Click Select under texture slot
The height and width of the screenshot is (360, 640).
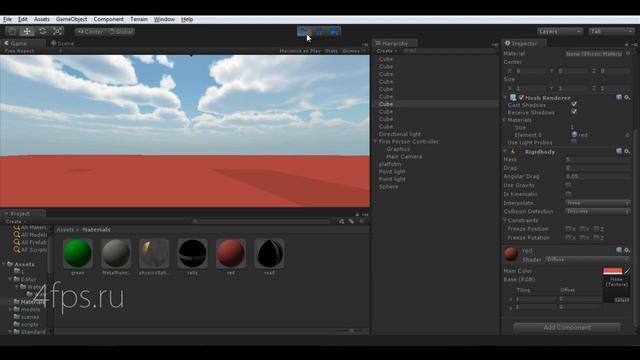point(622,300)
